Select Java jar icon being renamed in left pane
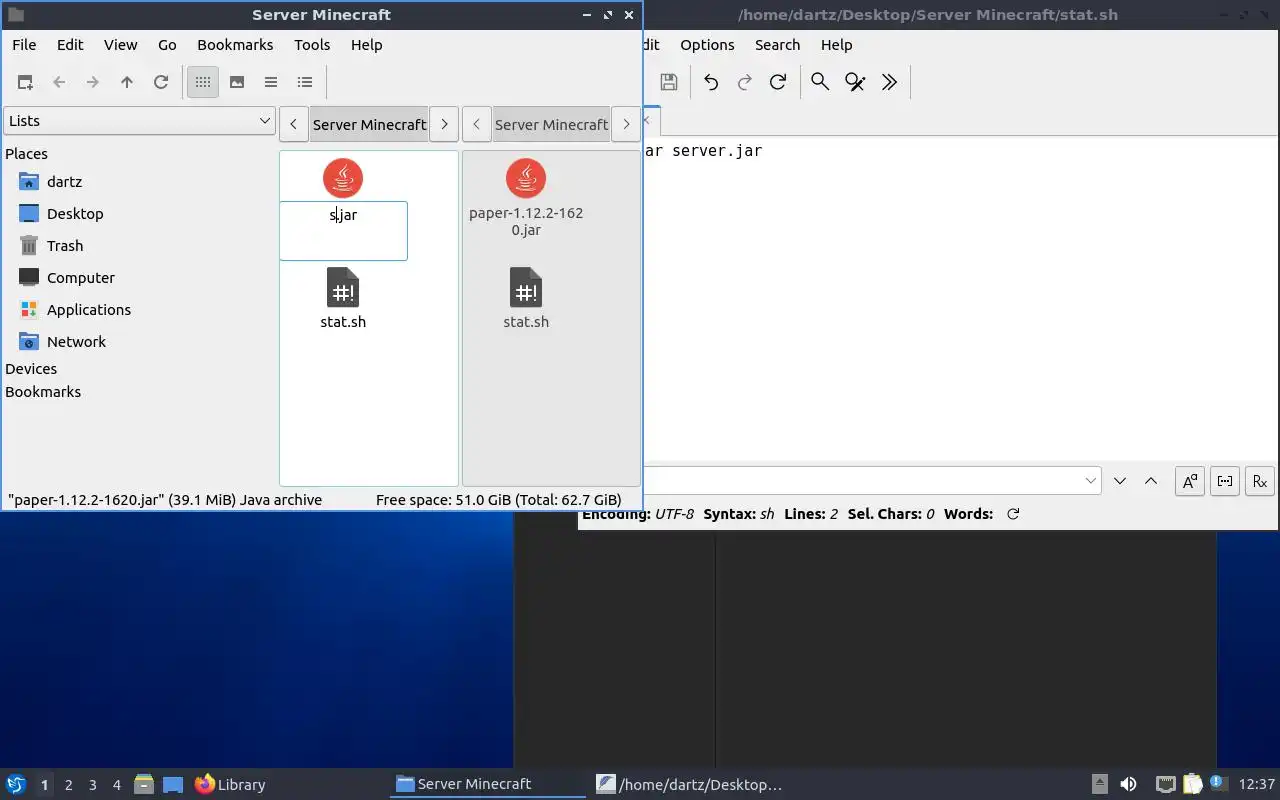This screenshot has width=1280, height=800. click(x=343, y=178)
